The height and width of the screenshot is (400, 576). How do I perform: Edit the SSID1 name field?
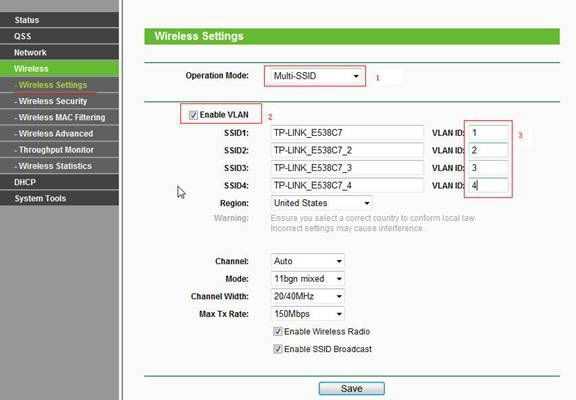[347, 133]
